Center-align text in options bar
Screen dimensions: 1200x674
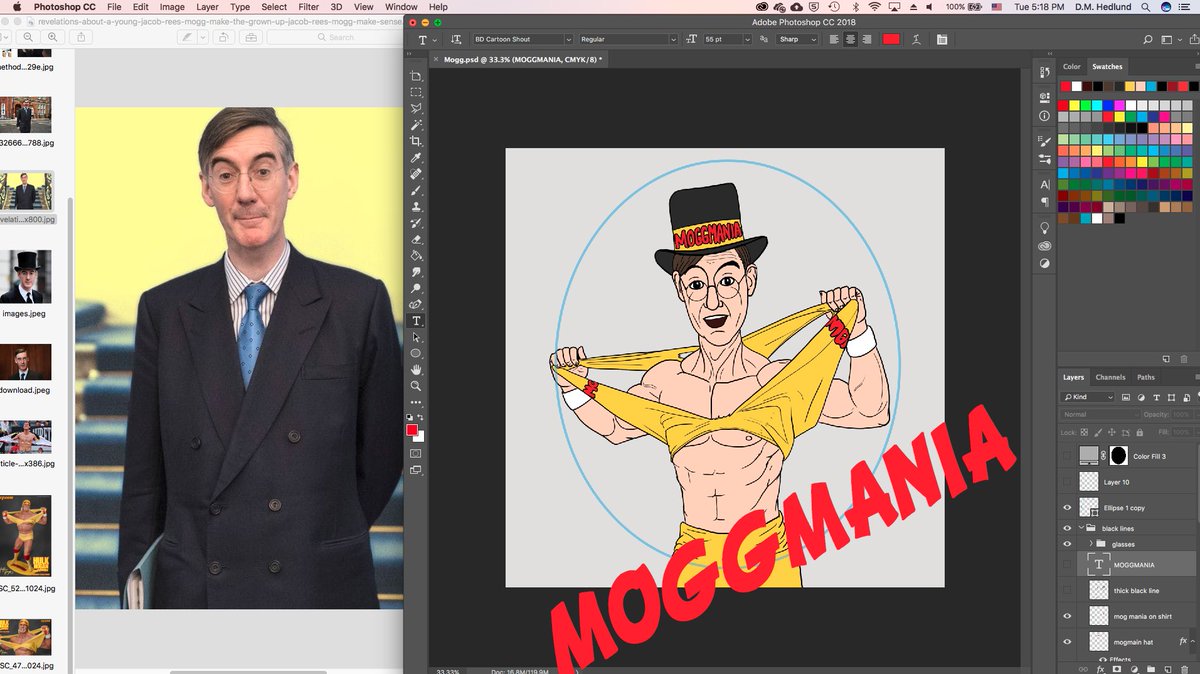(x=851, y=39)
